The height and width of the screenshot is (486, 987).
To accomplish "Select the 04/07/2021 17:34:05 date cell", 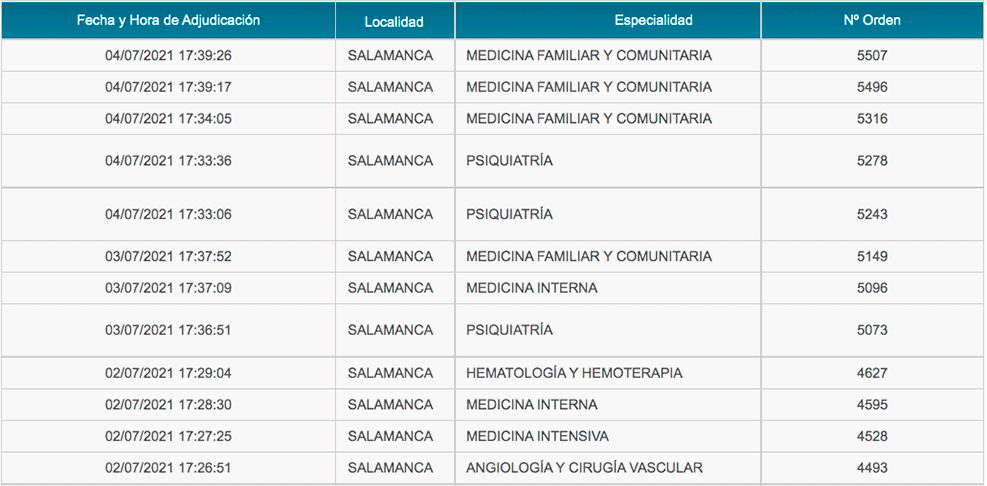I will (x=168, y=118).
